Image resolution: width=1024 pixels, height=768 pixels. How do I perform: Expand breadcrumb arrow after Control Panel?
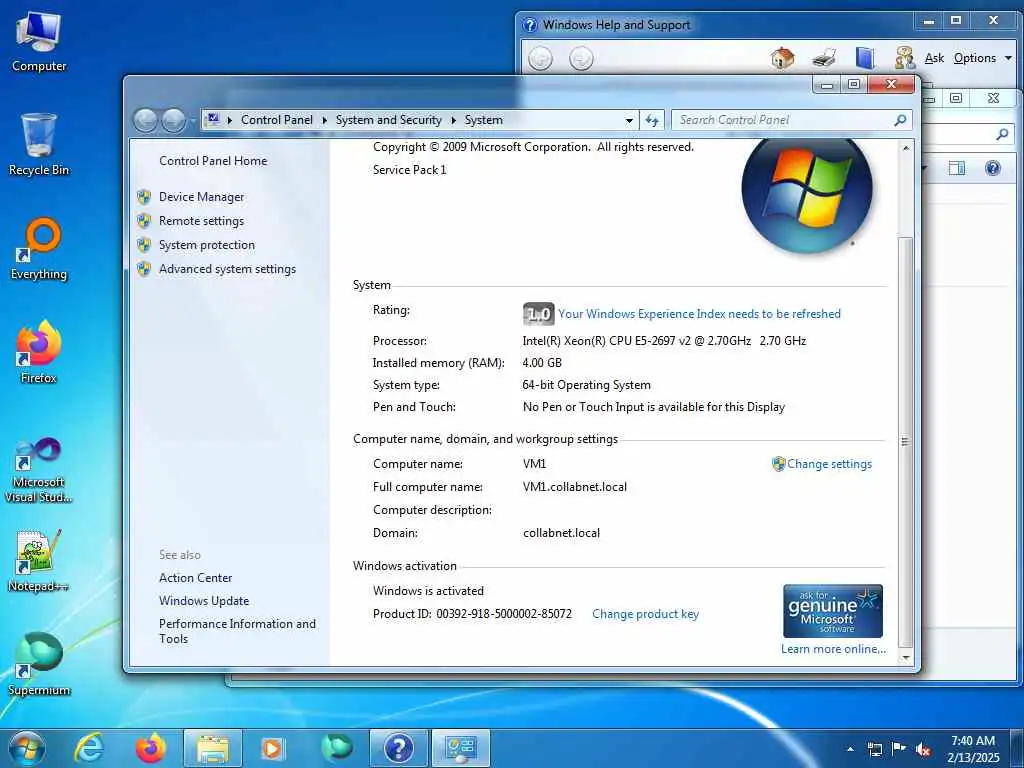325,120
